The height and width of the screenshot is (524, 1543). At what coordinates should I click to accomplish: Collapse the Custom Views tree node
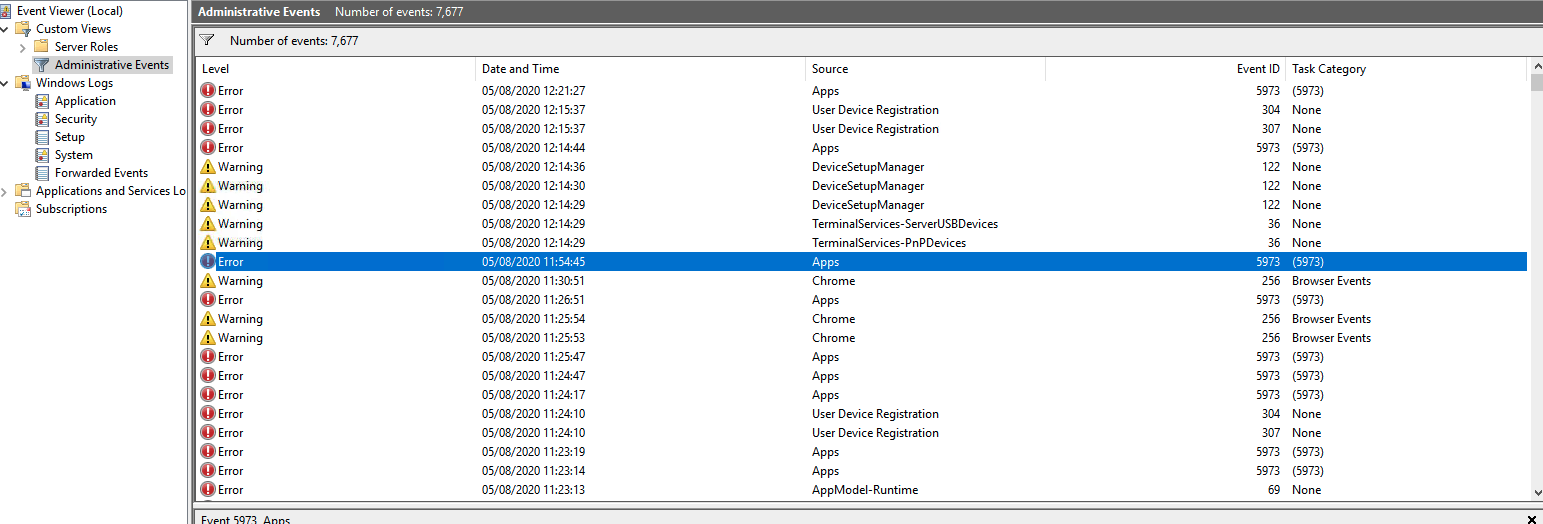click(x=4, y=29)
